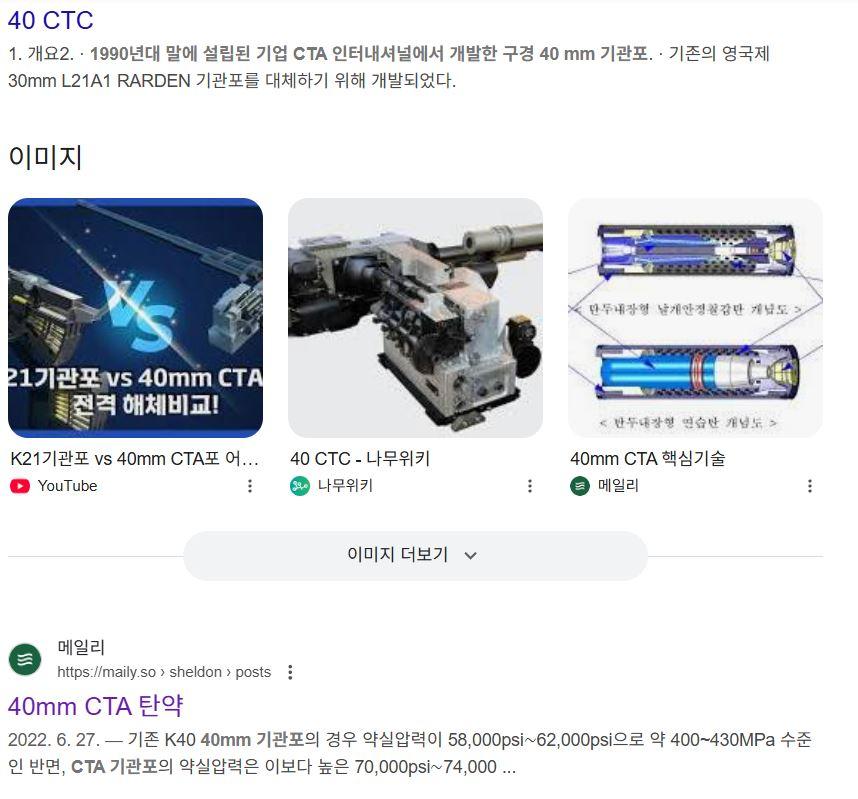Open the CTA ammunition diagram thumbnail

point(695,318)
